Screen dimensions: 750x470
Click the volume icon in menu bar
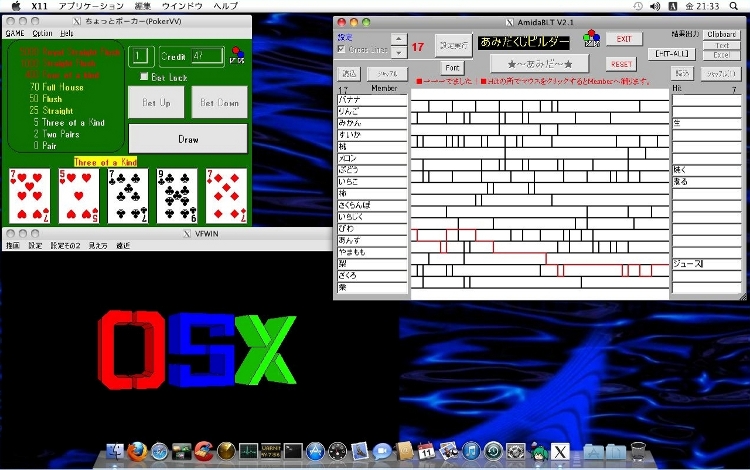655,6
